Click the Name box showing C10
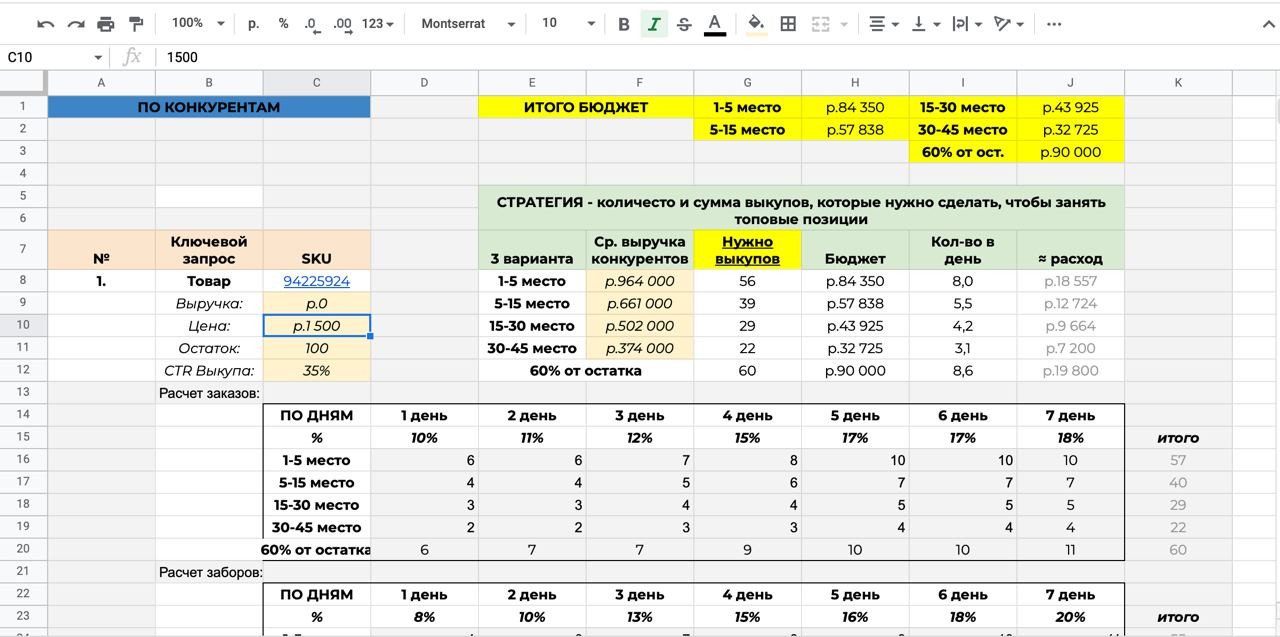Image resolution: width=1280 pixels, height=637 pixels. [x=45, y=57]
